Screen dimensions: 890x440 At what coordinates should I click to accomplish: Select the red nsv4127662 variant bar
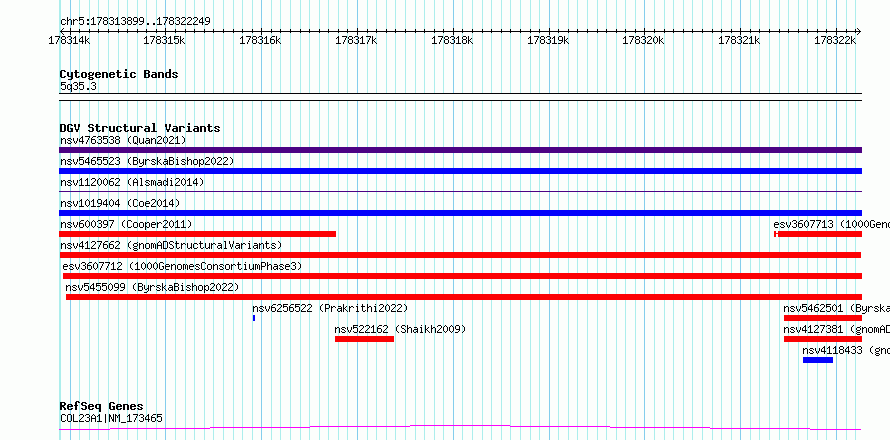tap(460, 255)
